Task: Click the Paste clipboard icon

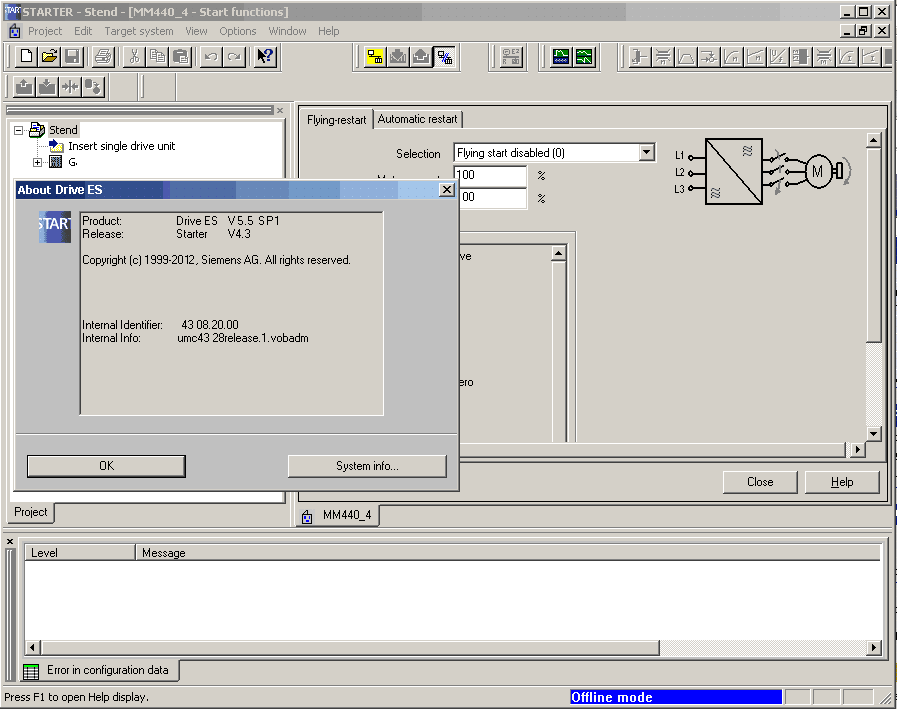Action: (x=180, y=57)
